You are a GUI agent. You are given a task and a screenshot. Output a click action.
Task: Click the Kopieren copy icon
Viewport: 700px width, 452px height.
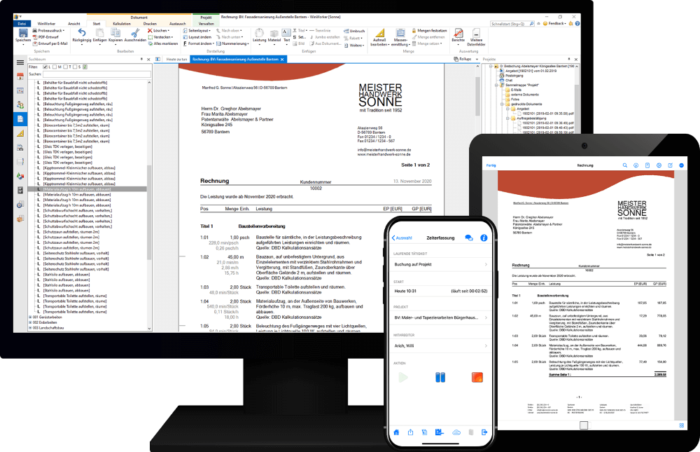(116, 33)
